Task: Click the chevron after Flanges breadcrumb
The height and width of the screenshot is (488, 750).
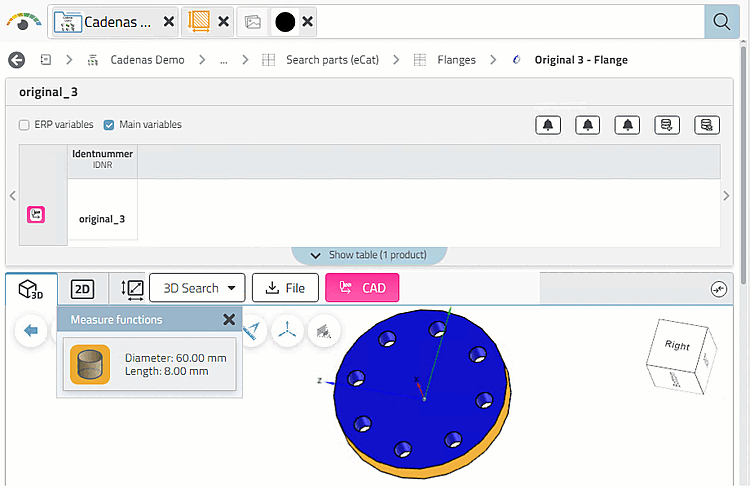Action: coord(493,60)
